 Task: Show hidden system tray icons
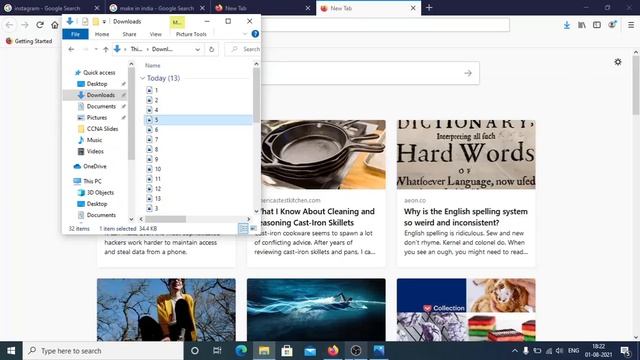click(x=515, y=351)
